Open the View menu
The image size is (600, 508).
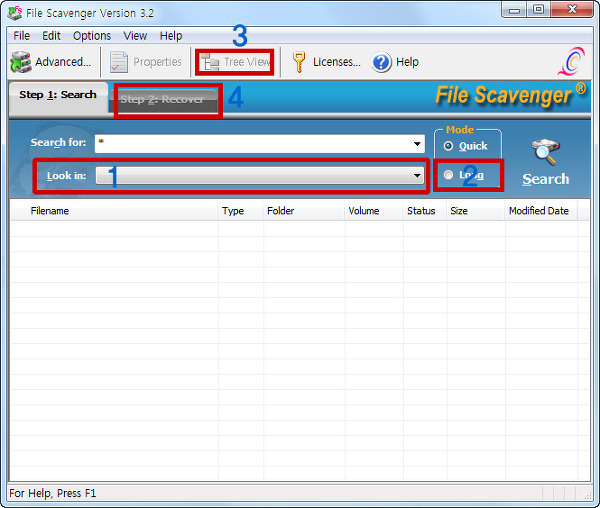(135, 36)
